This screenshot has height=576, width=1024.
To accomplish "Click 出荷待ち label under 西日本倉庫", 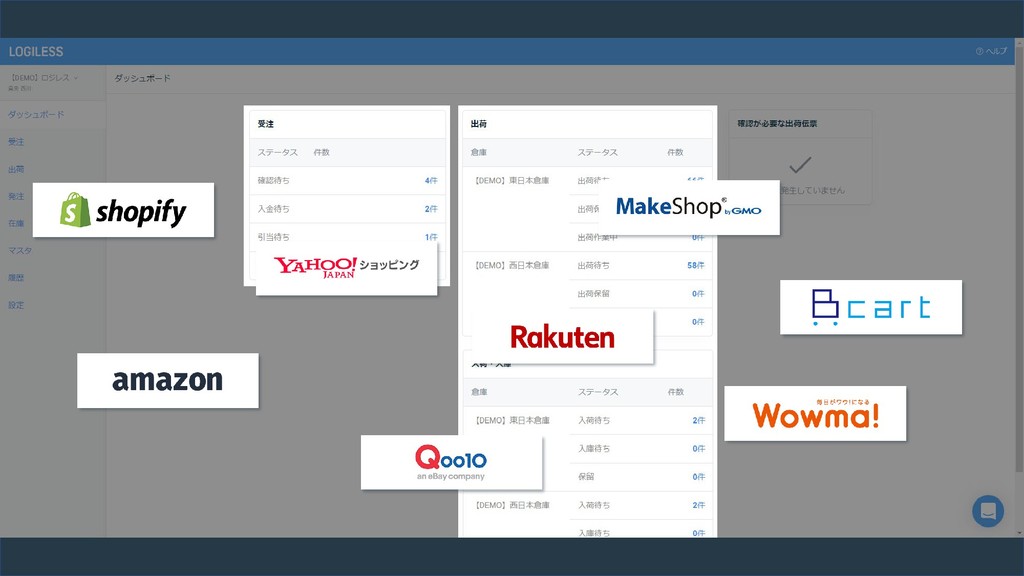I will [x=594, y=266].
